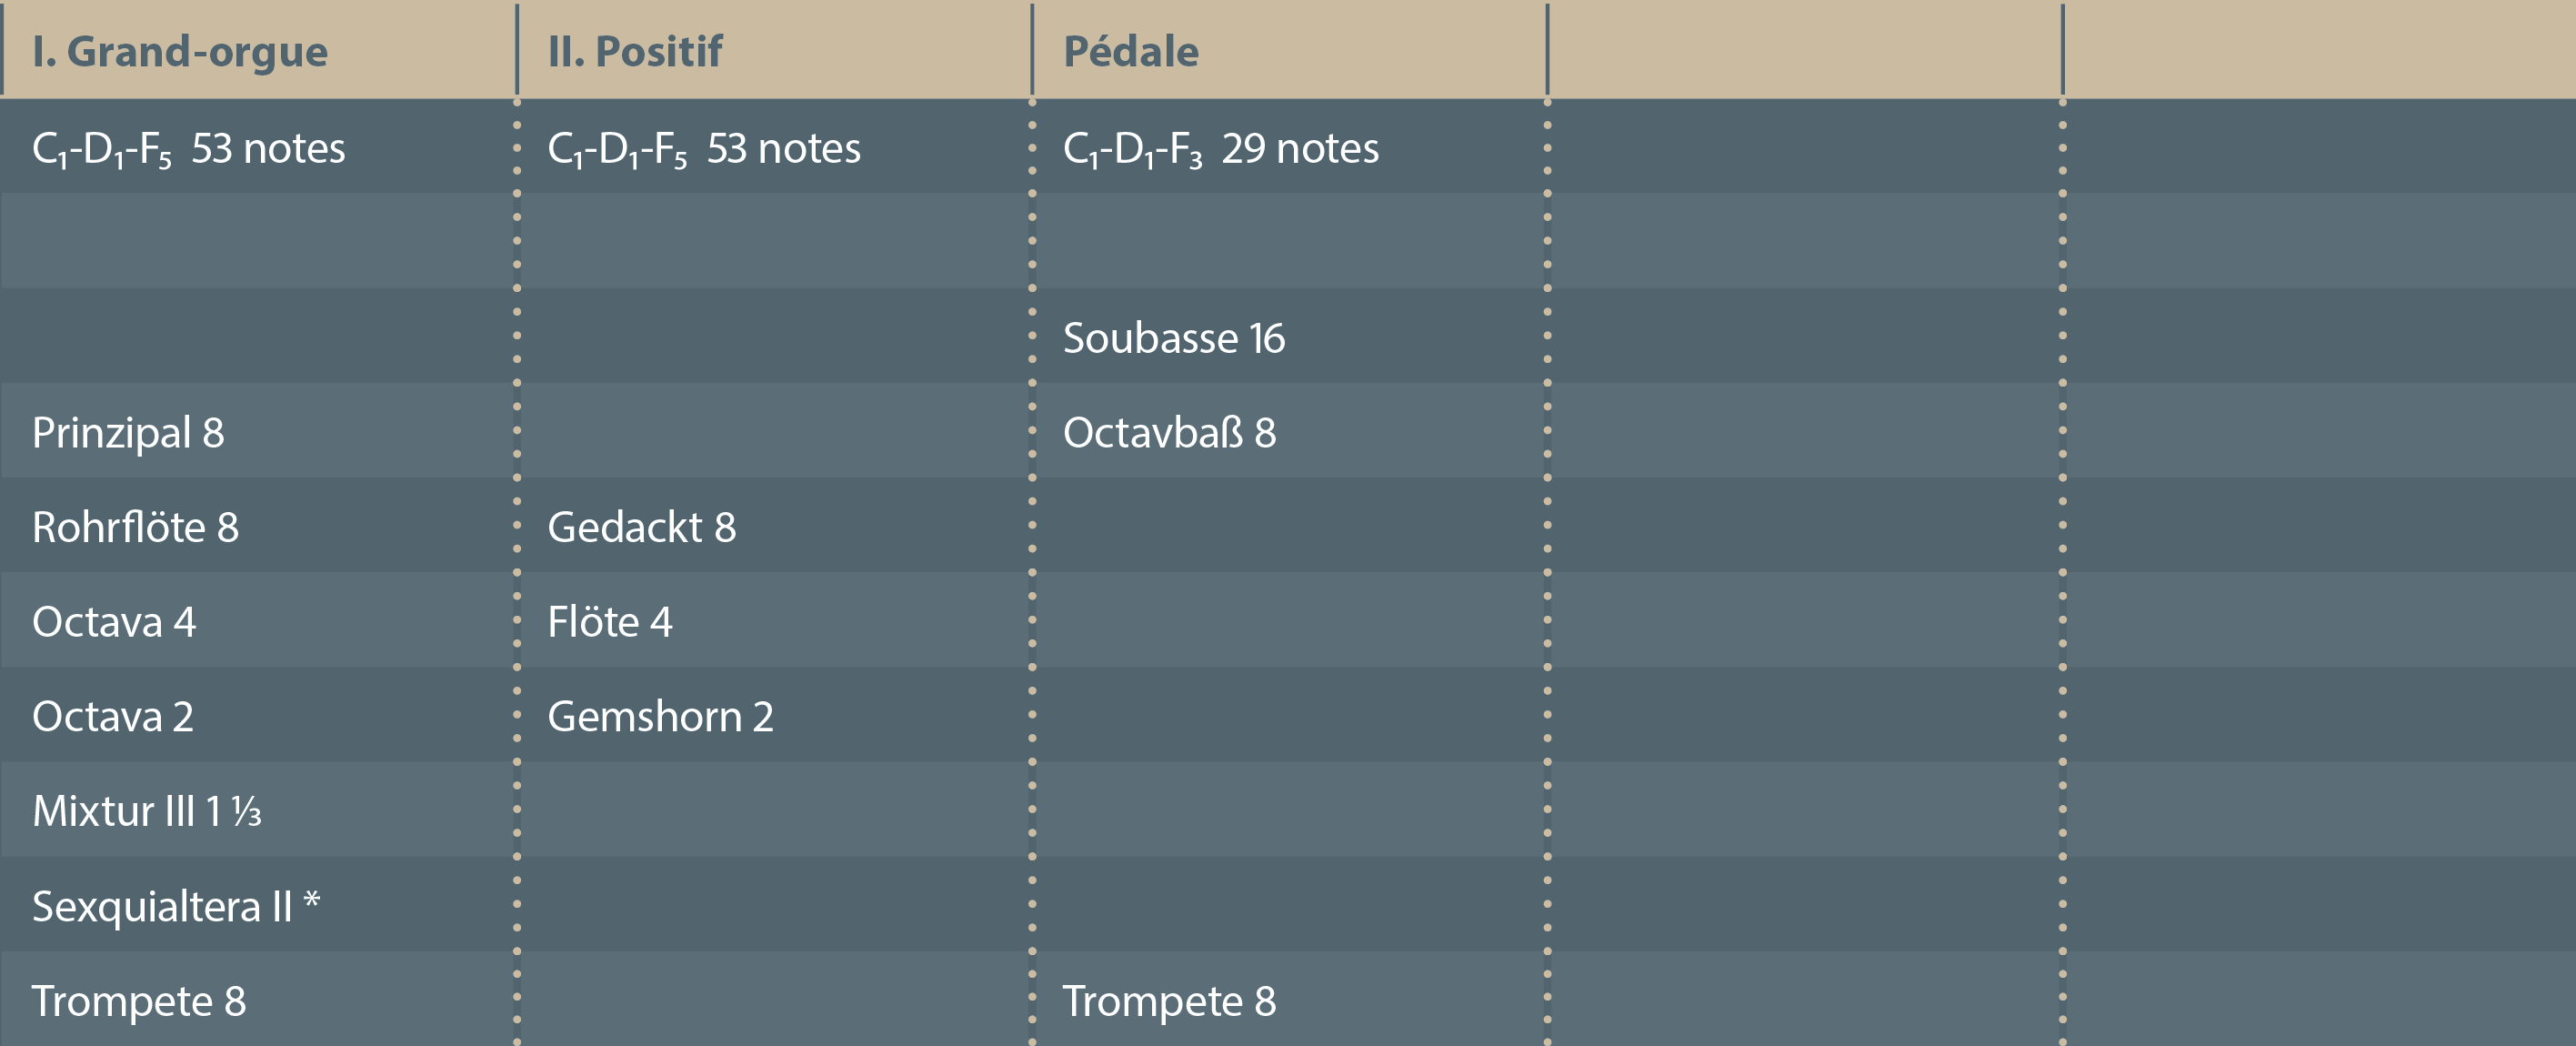Screen dimensions: 2576x1046
Task: Select the Octava 4 stop
Action: pos(114,622)
